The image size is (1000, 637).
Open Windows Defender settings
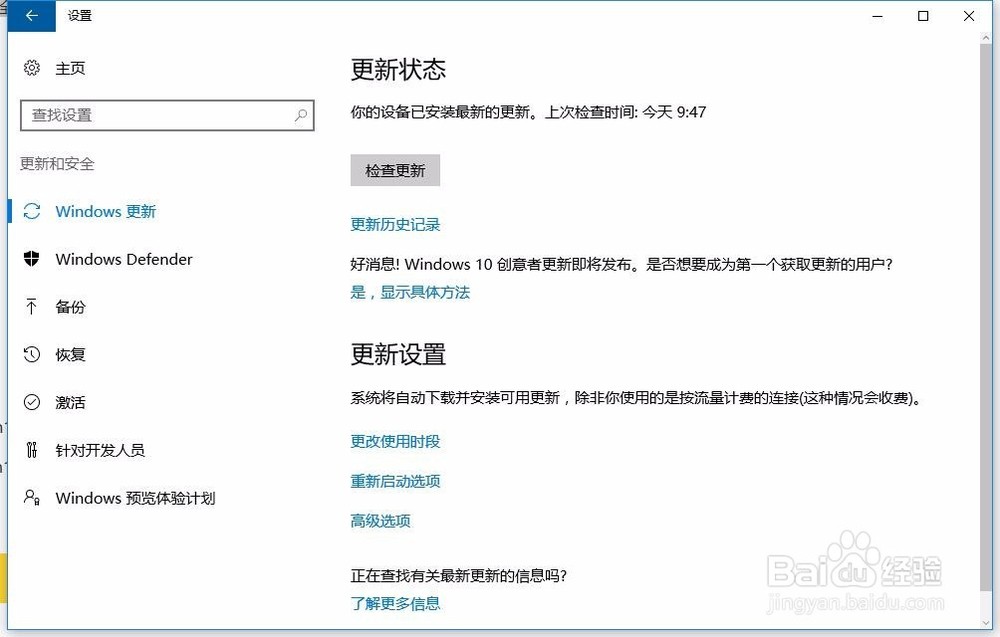tap(124, 259)
